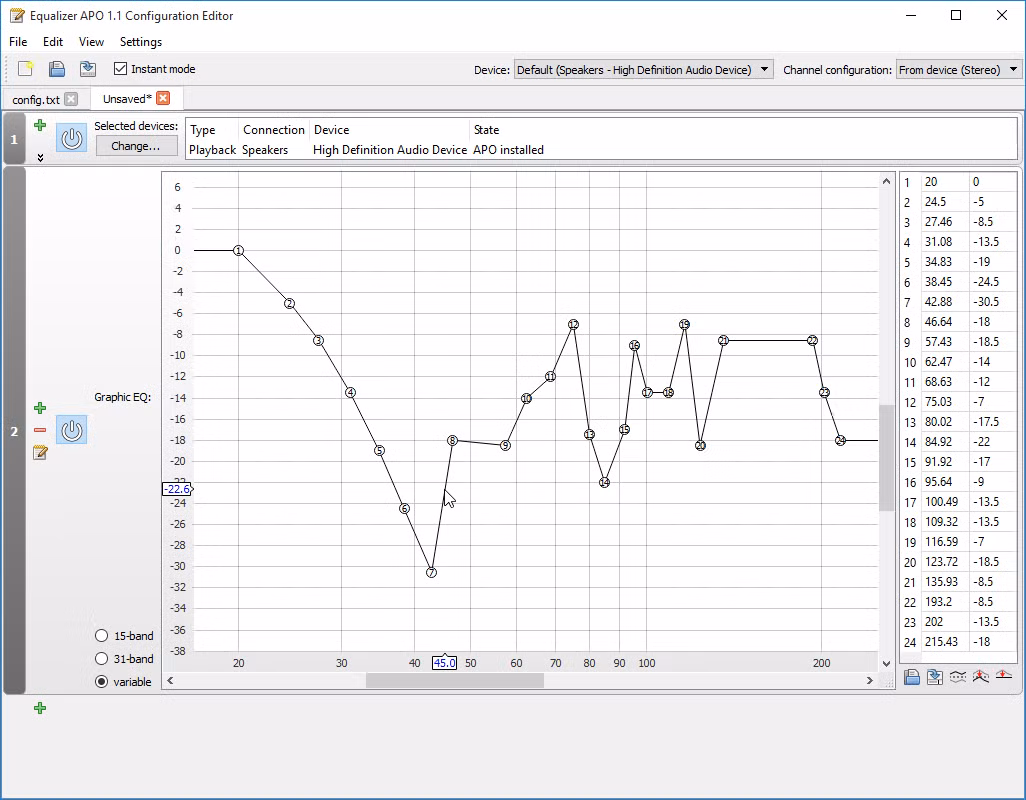Toggle the power button for Graphic EQ filter
This screenshot has width=1026, height=800.
(71, 430)
